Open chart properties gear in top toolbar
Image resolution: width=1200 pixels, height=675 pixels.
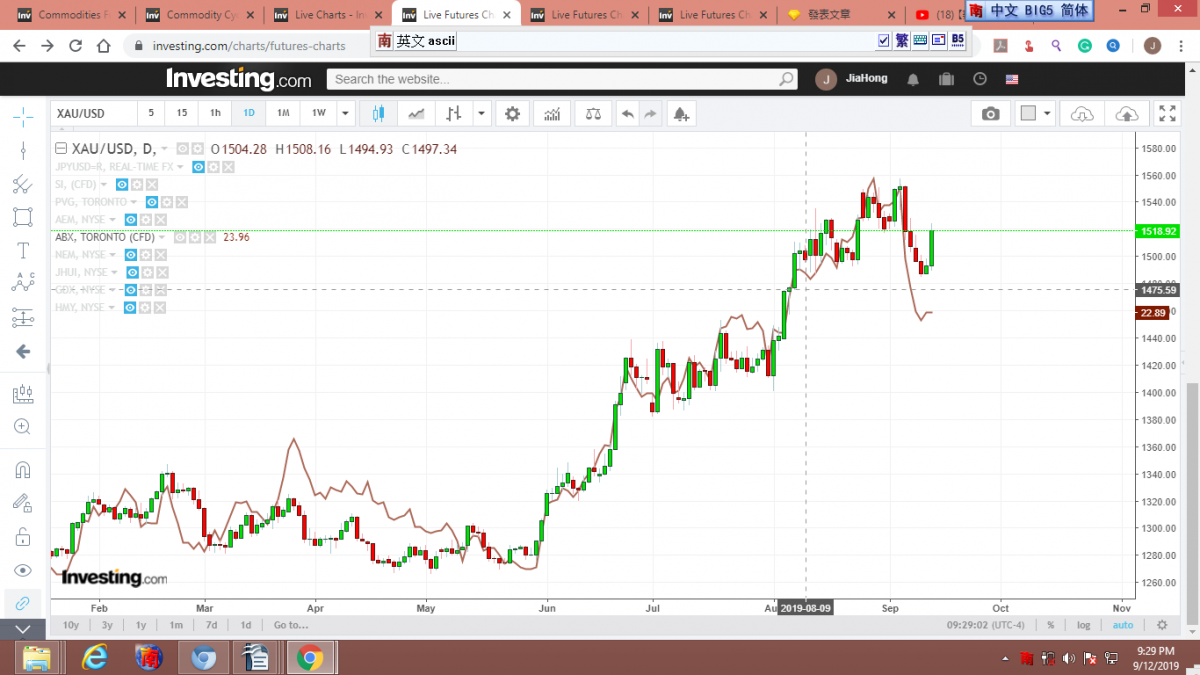[x=512, y=114]
